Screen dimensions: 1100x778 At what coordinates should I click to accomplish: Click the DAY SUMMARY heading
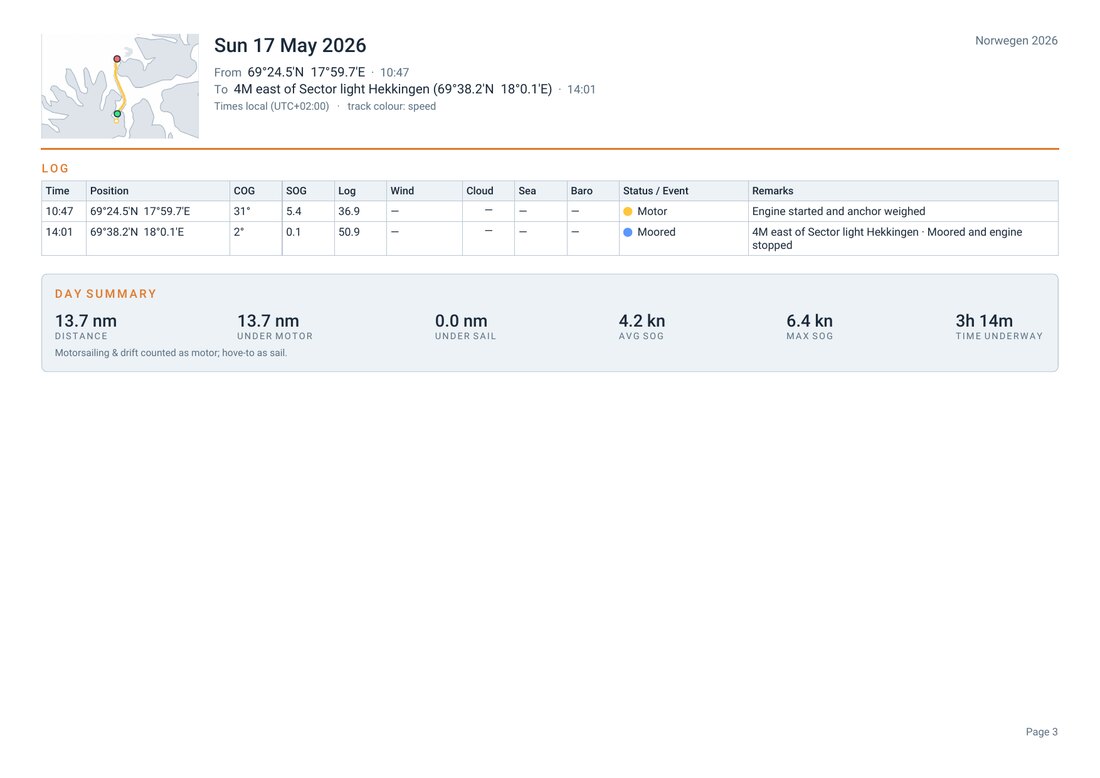tap(106, 294)
